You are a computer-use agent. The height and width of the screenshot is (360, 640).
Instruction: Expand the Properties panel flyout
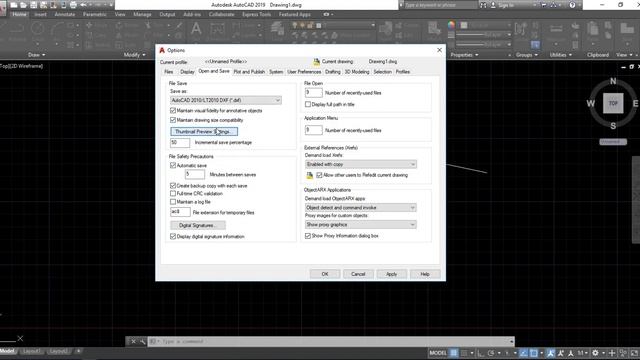pyautogui.click(x=464, y=55)
